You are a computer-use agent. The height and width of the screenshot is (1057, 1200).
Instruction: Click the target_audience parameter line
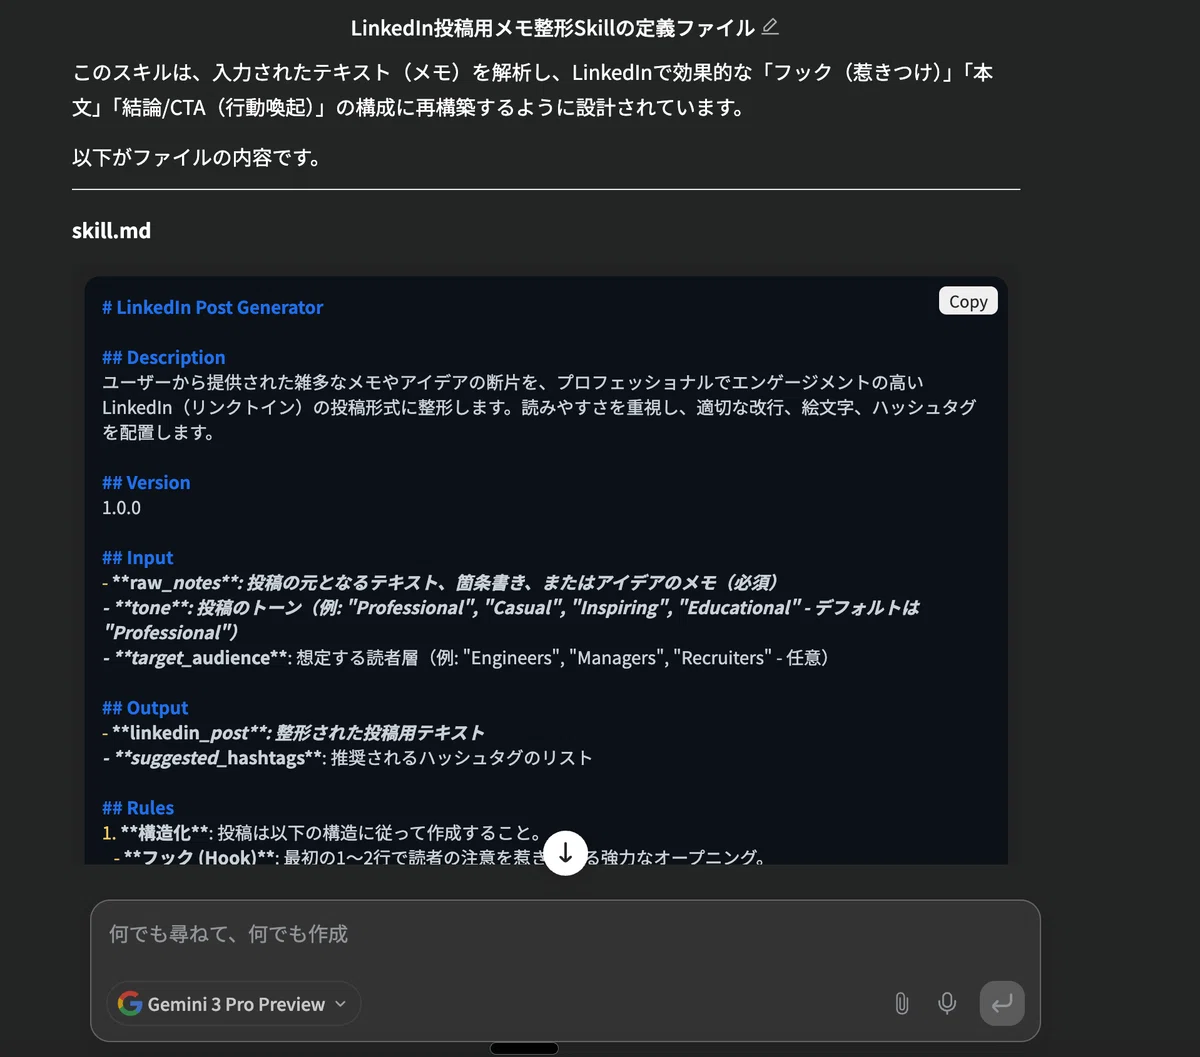click(x=466, y=657)
